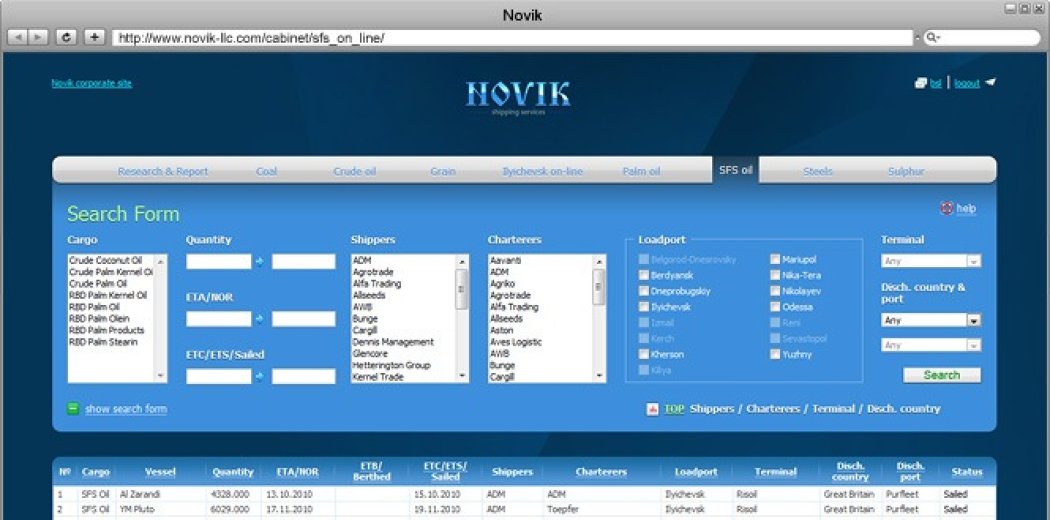Click the browser URL address bar
This screenshot has width=1050, height=520.
coord(512,38)
